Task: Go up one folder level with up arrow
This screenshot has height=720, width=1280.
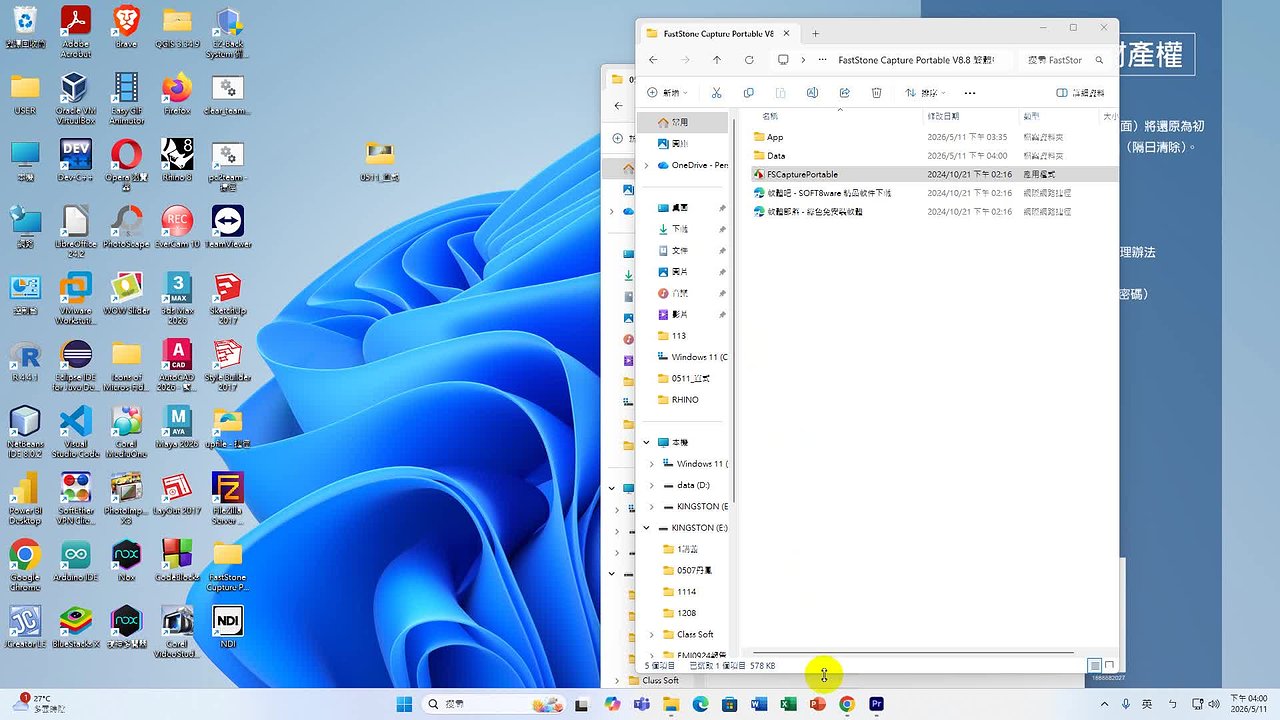Action: 717,60
